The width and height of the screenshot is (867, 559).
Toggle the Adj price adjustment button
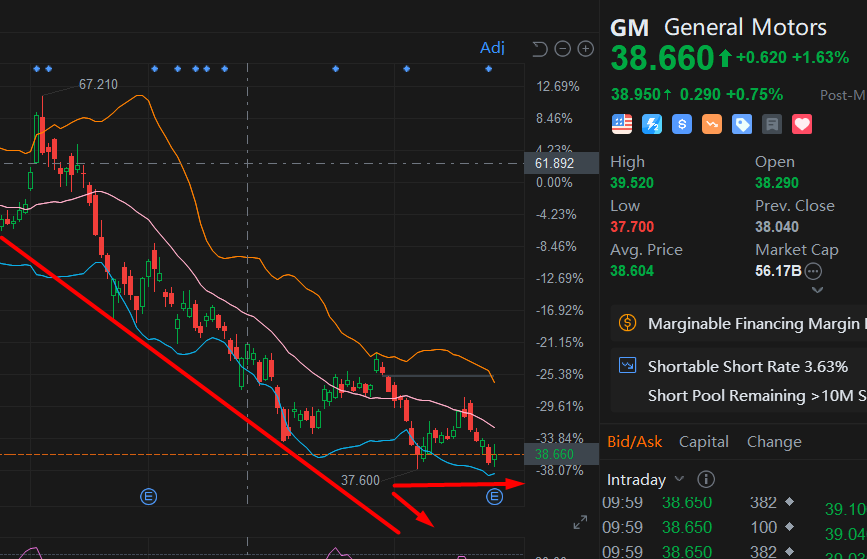click(x=492, y=48)
